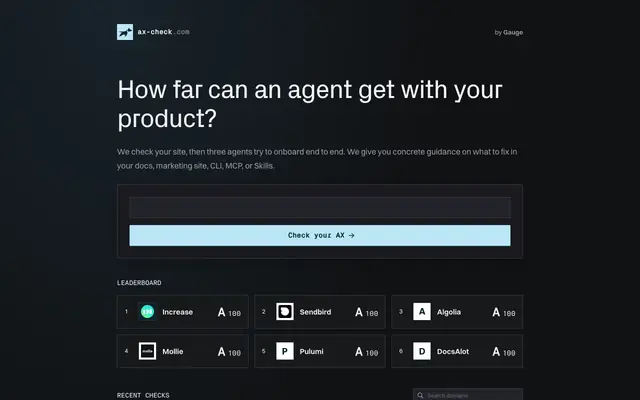Click the DocsAlot D logo icon
This screenshot has height=400, width=640.
[x=422, y=351]
